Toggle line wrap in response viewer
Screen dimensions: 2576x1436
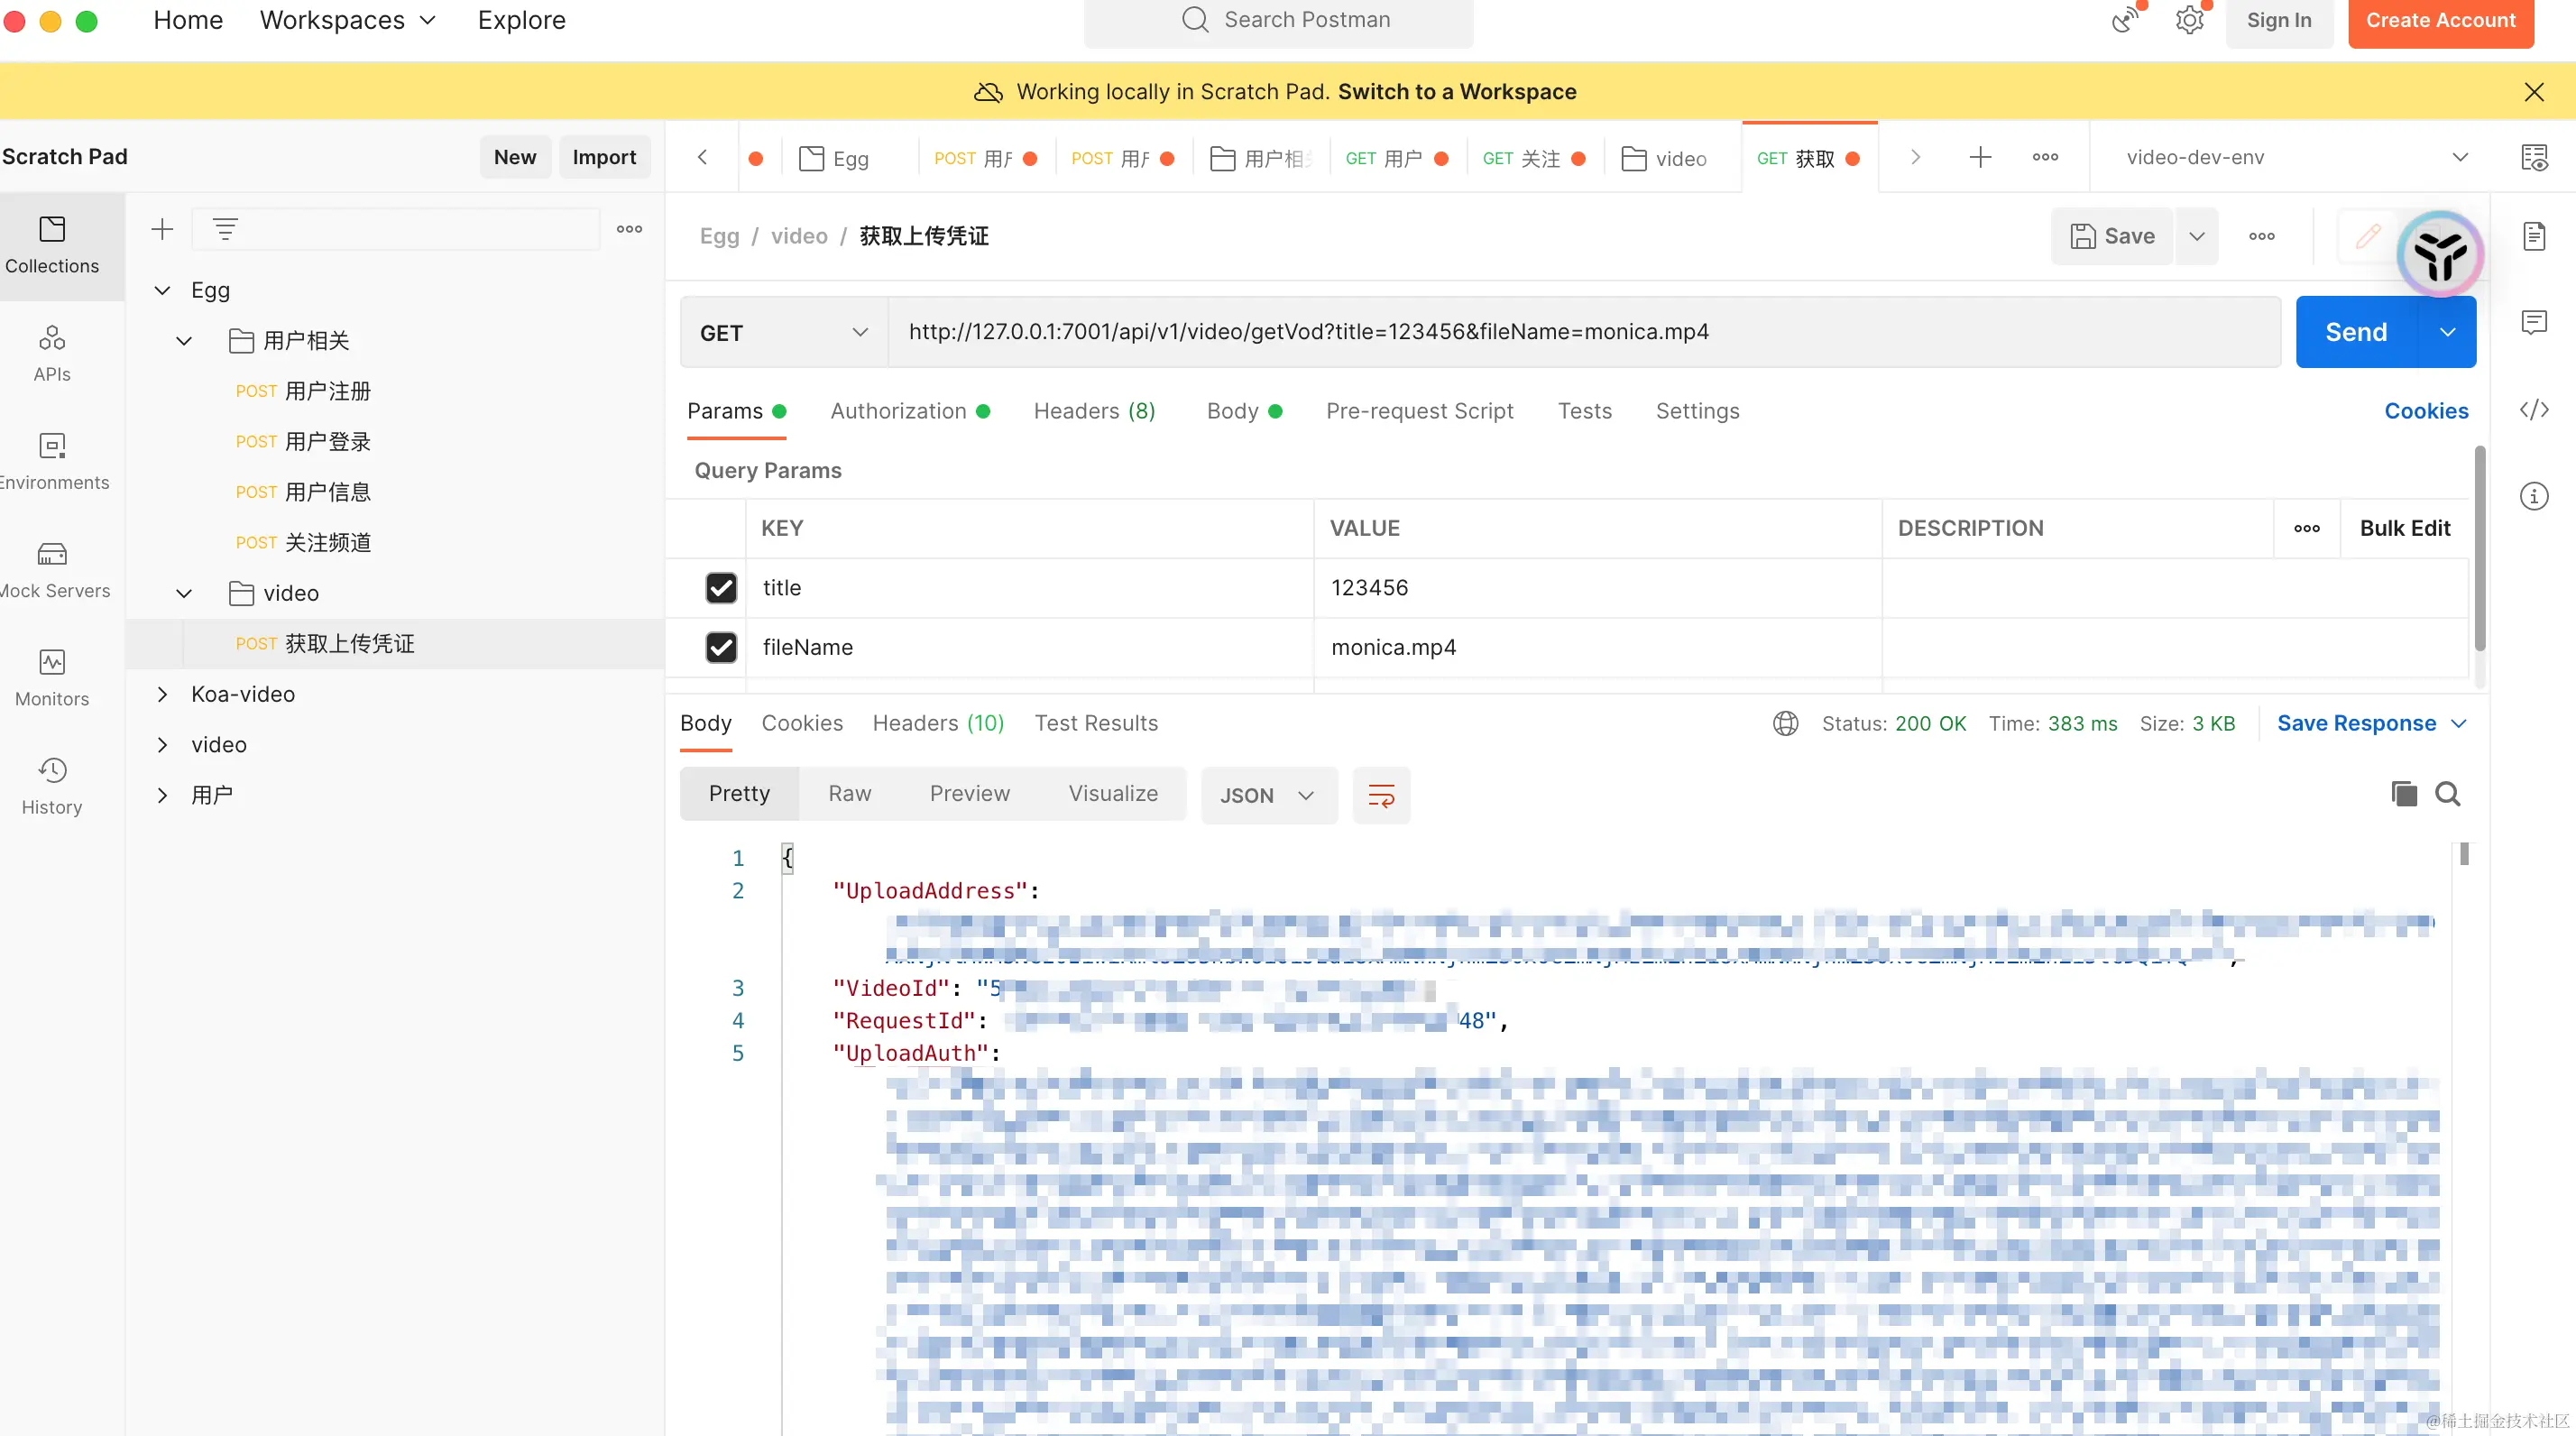1381,795
